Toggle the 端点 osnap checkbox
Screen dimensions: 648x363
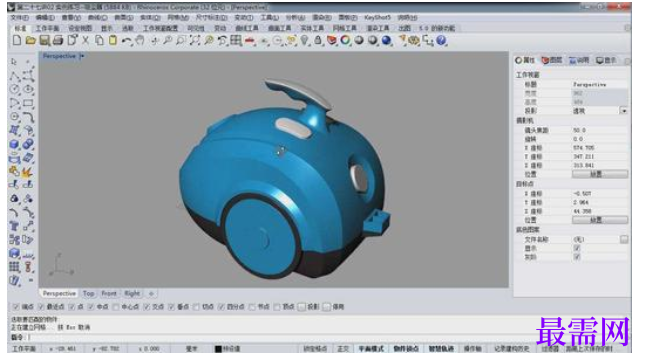(x=16, y=307)
